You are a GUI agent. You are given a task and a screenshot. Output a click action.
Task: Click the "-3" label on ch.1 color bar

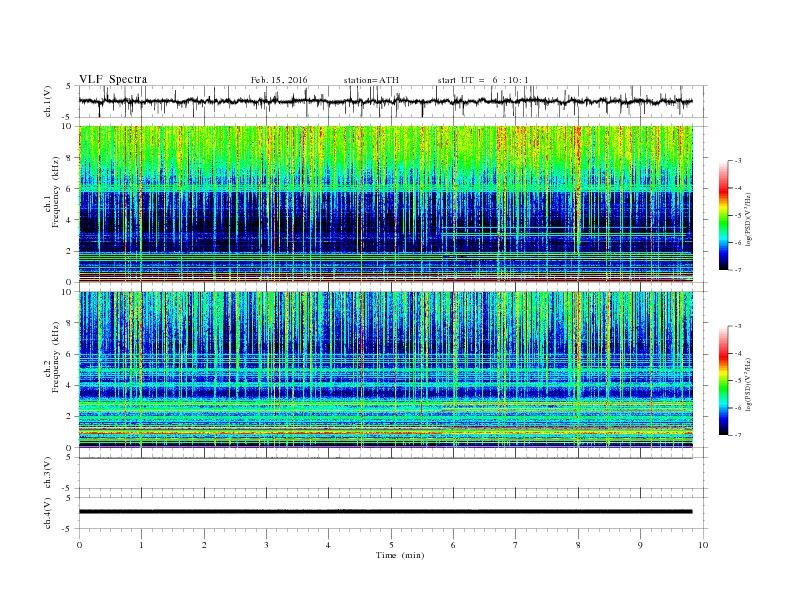[x=737, y=161]
